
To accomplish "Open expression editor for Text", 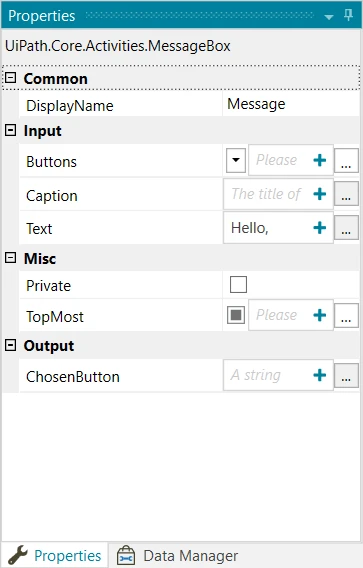I will pyautogui.click(x=346, y=227).
